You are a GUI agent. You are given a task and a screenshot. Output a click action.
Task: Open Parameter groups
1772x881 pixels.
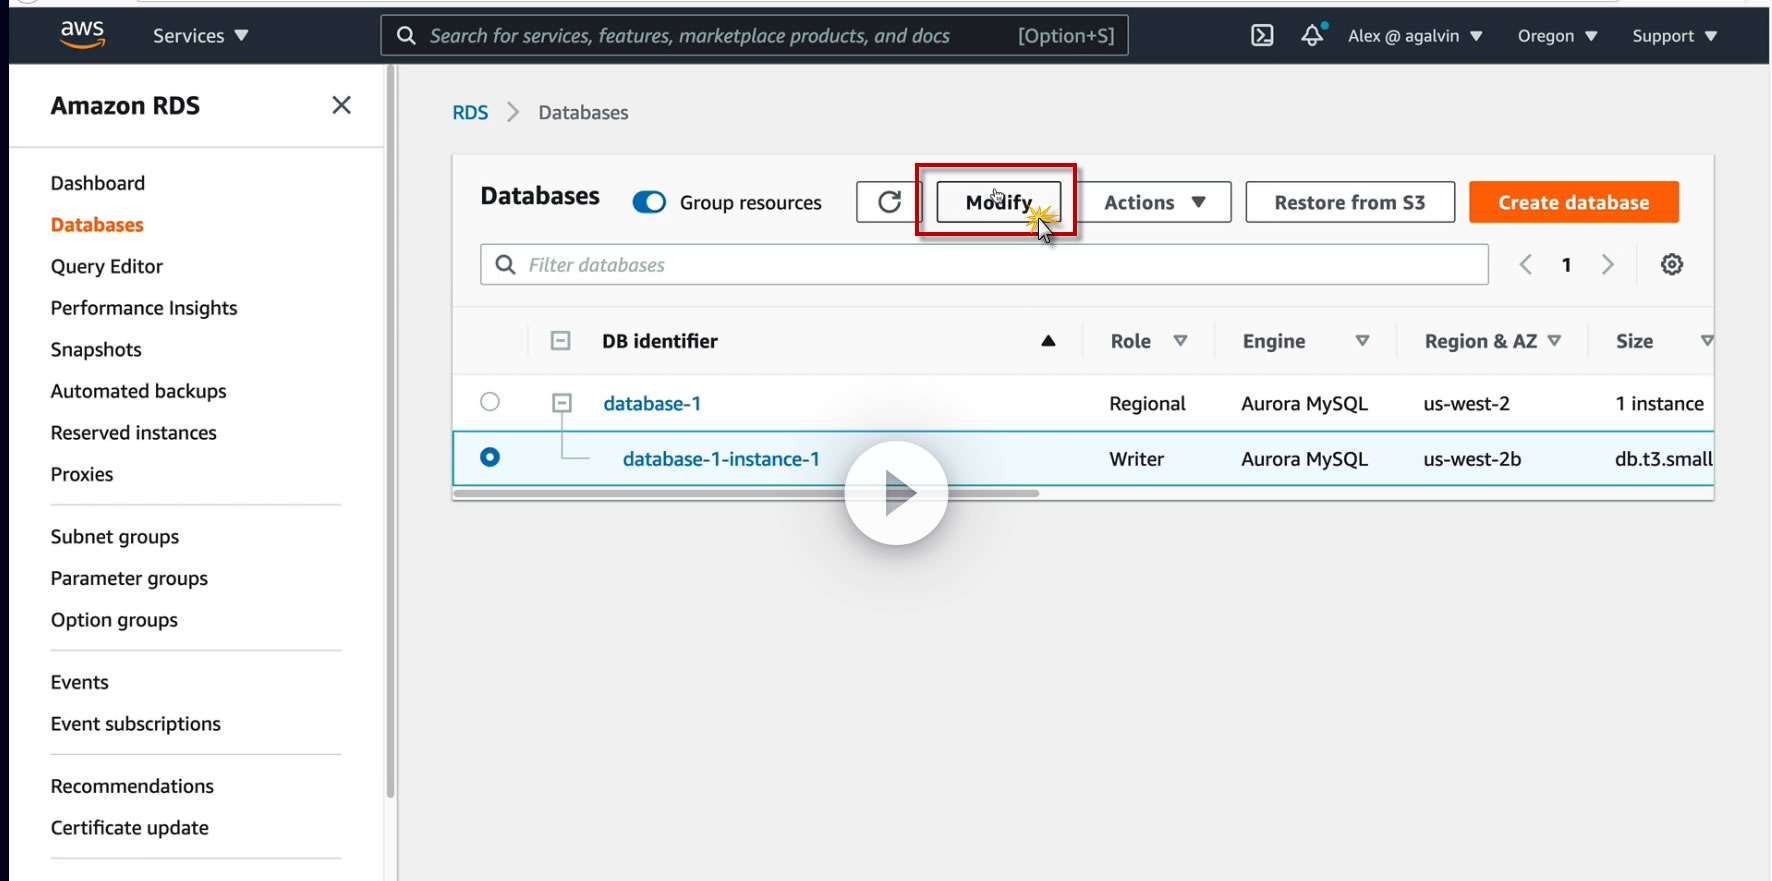pyautogui.click(x=130, y=579)
